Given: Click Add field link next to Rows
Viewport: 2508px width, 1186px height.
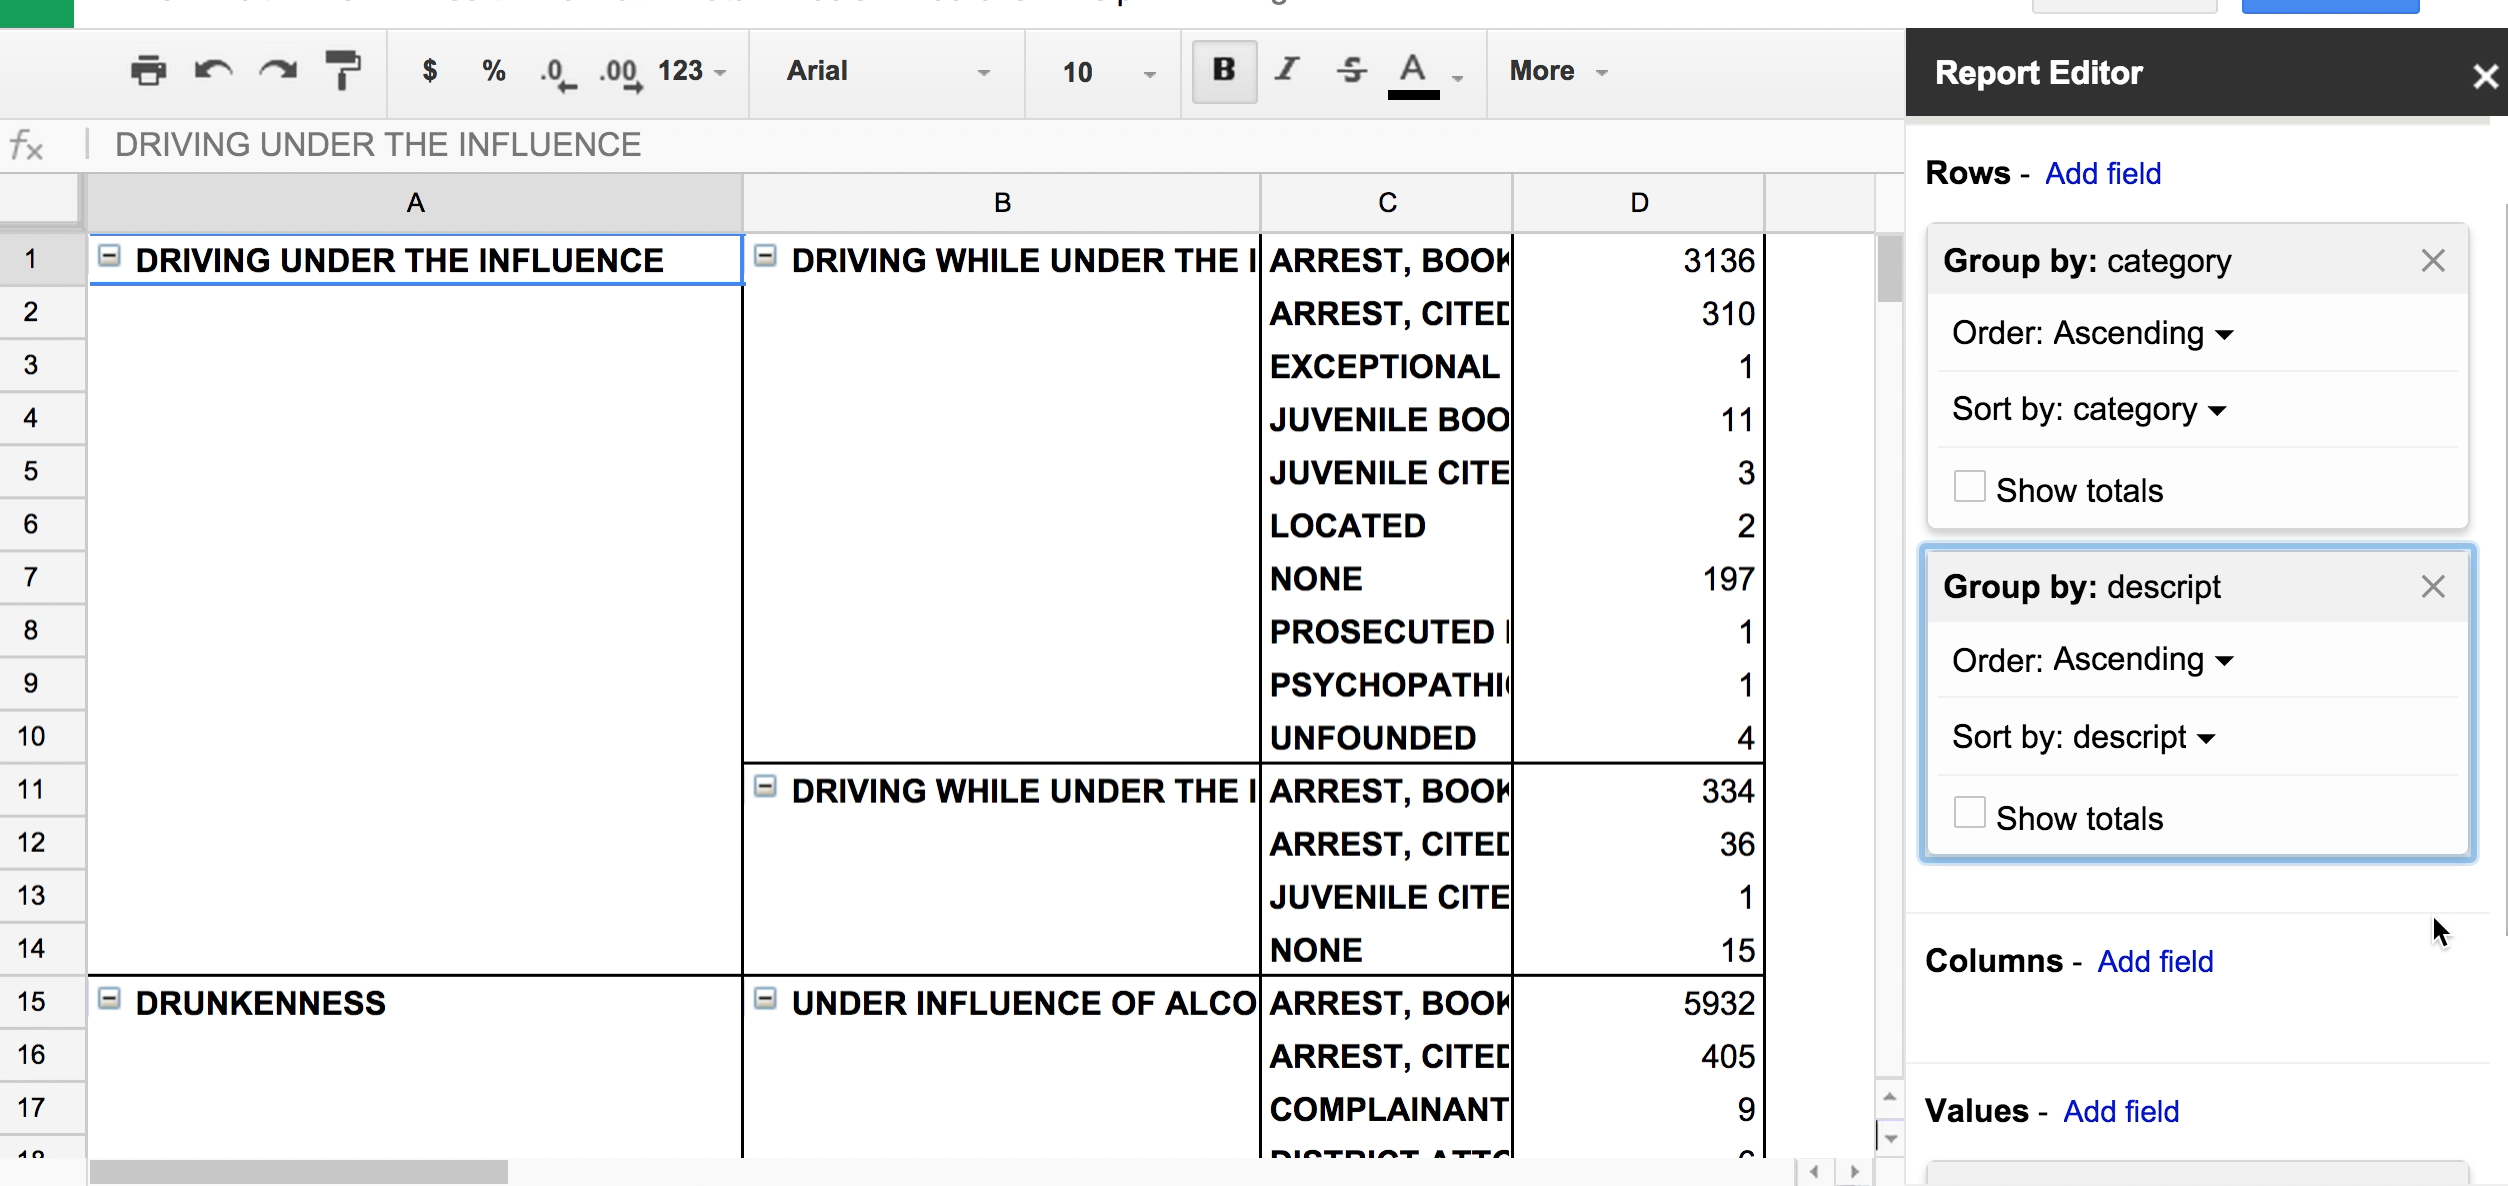Looking at the screenshot, I should (x=2103, y=173).
